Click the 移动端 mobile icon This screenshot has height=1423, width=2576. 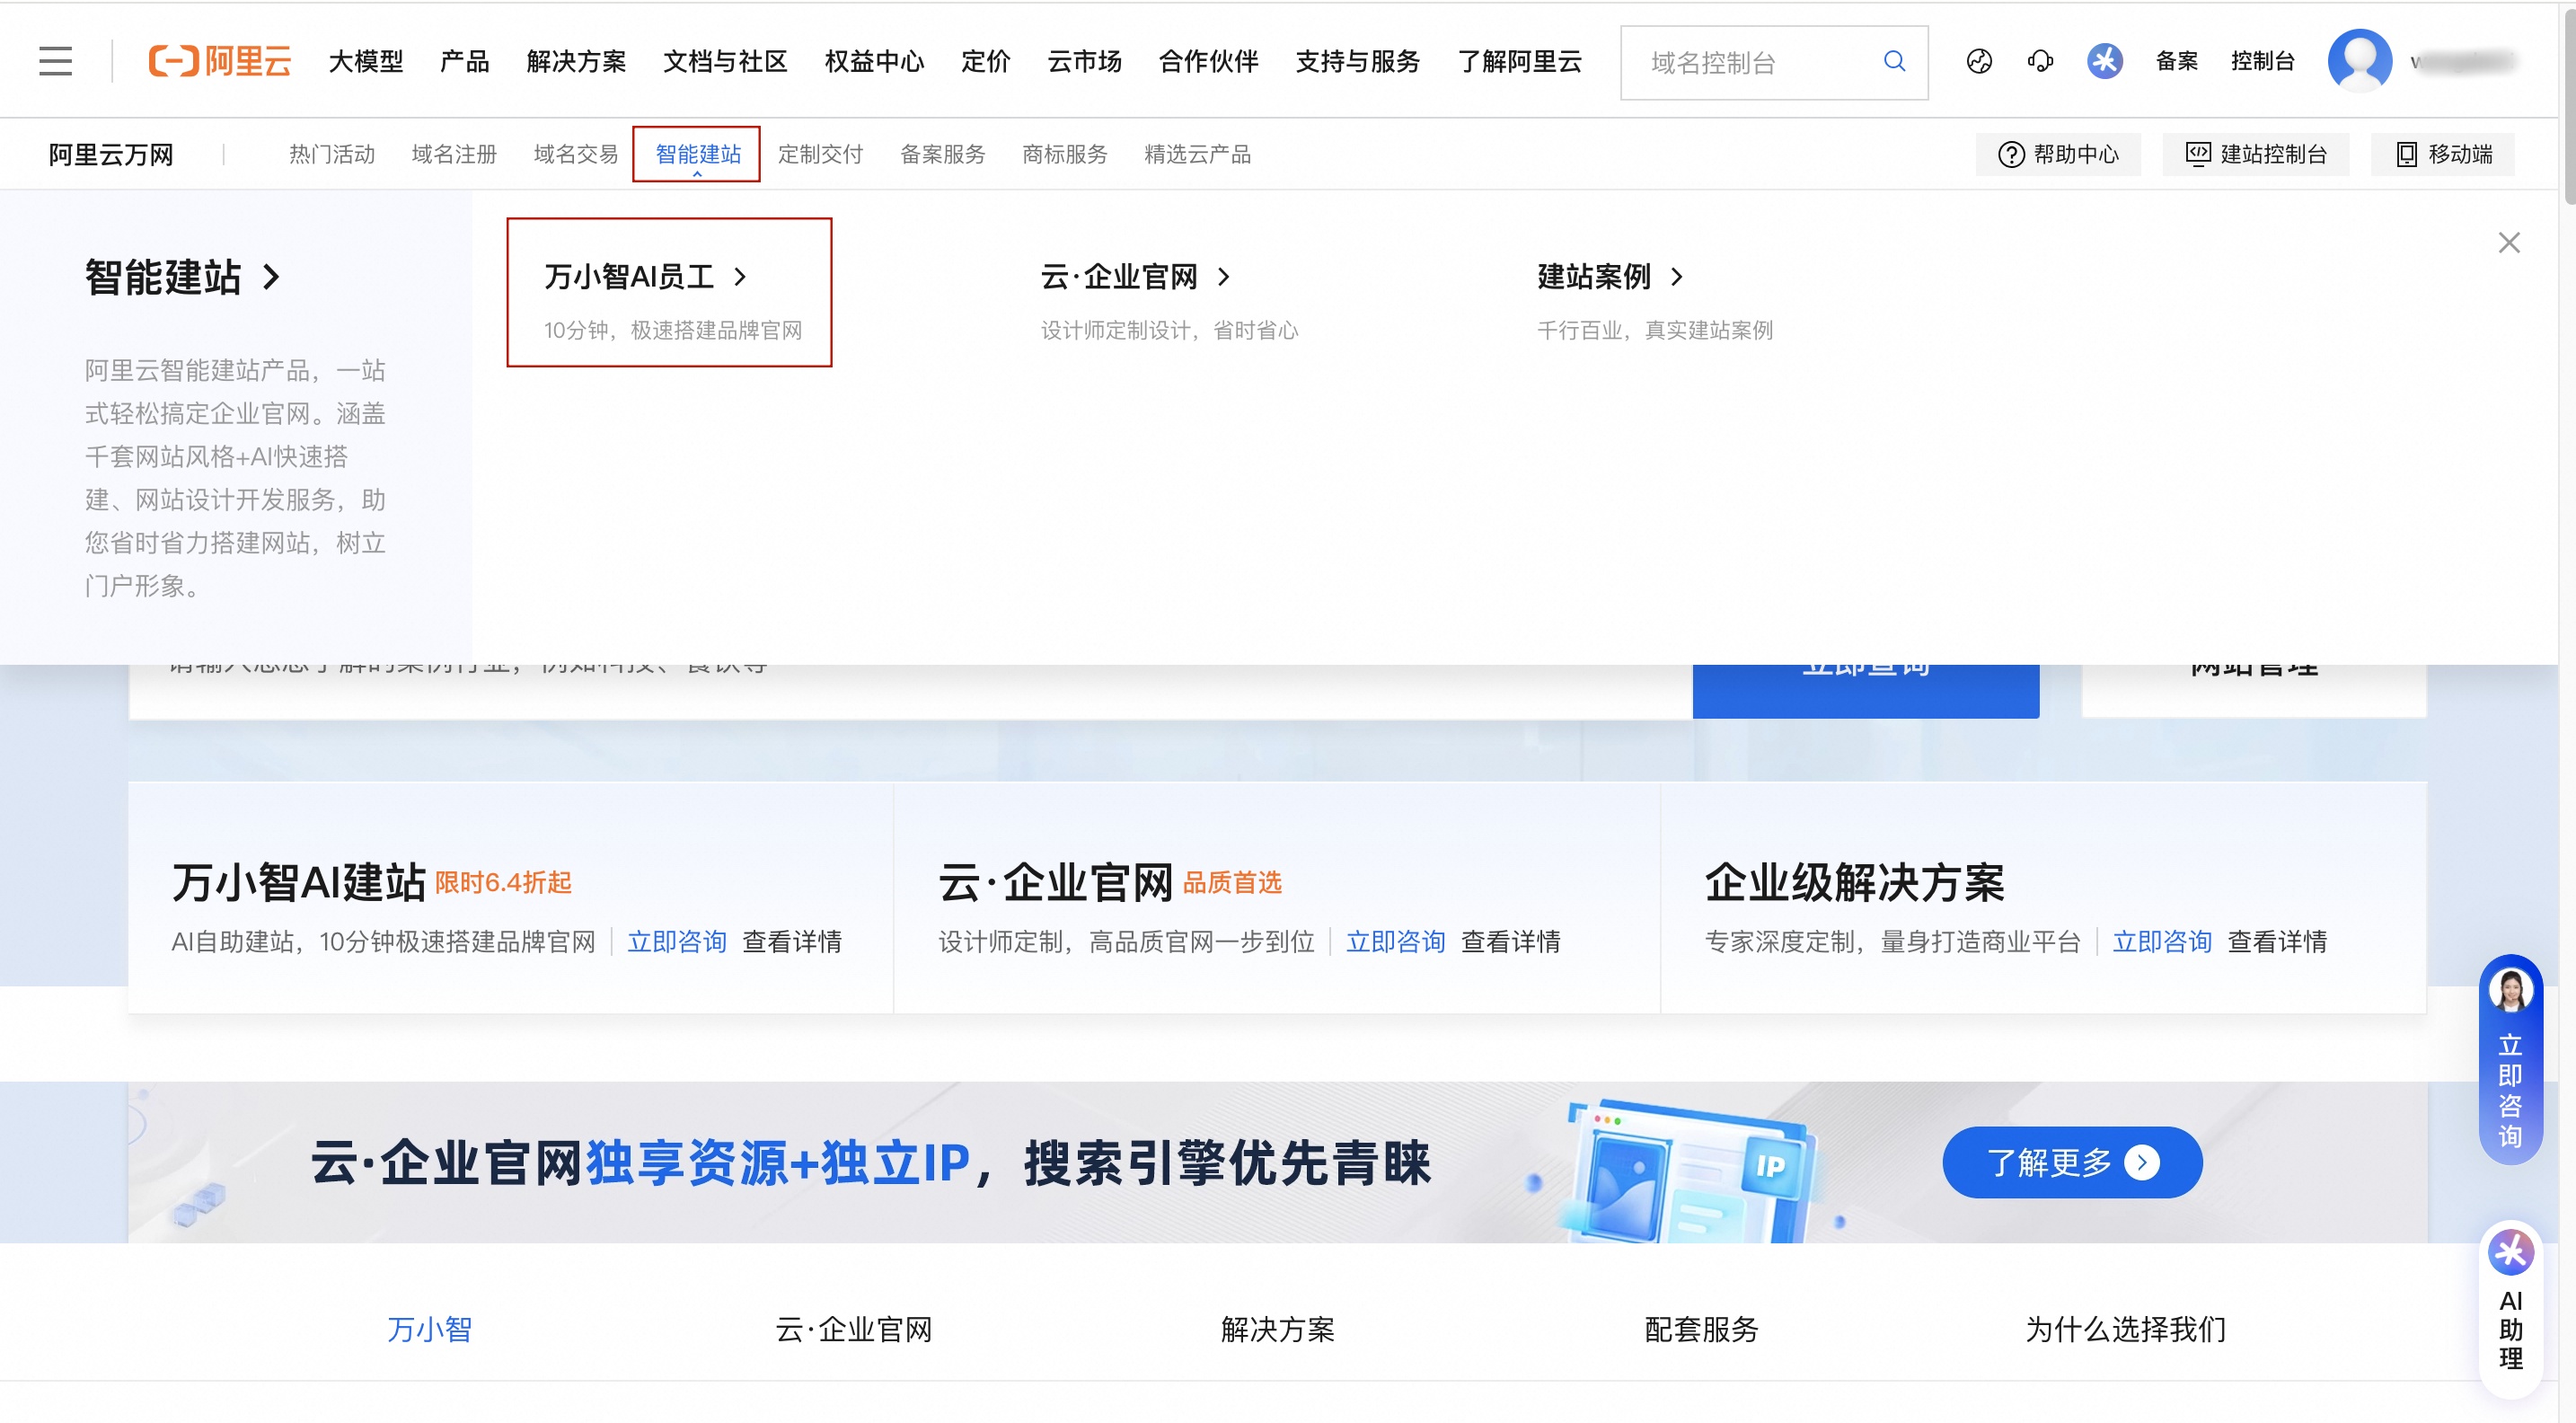2441,154
